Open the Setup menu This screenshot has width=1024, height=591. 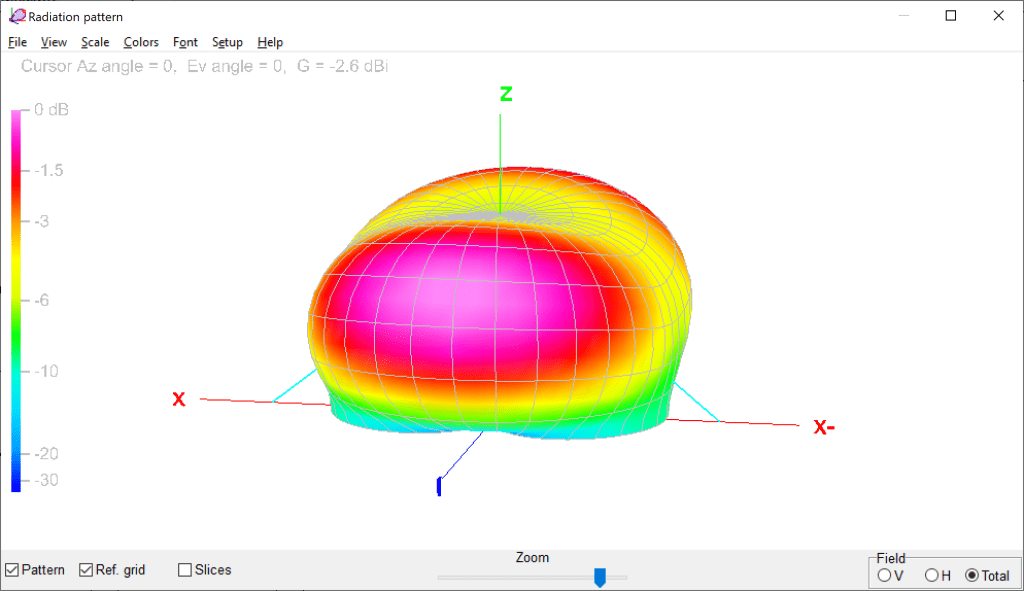tap(227, 42)
